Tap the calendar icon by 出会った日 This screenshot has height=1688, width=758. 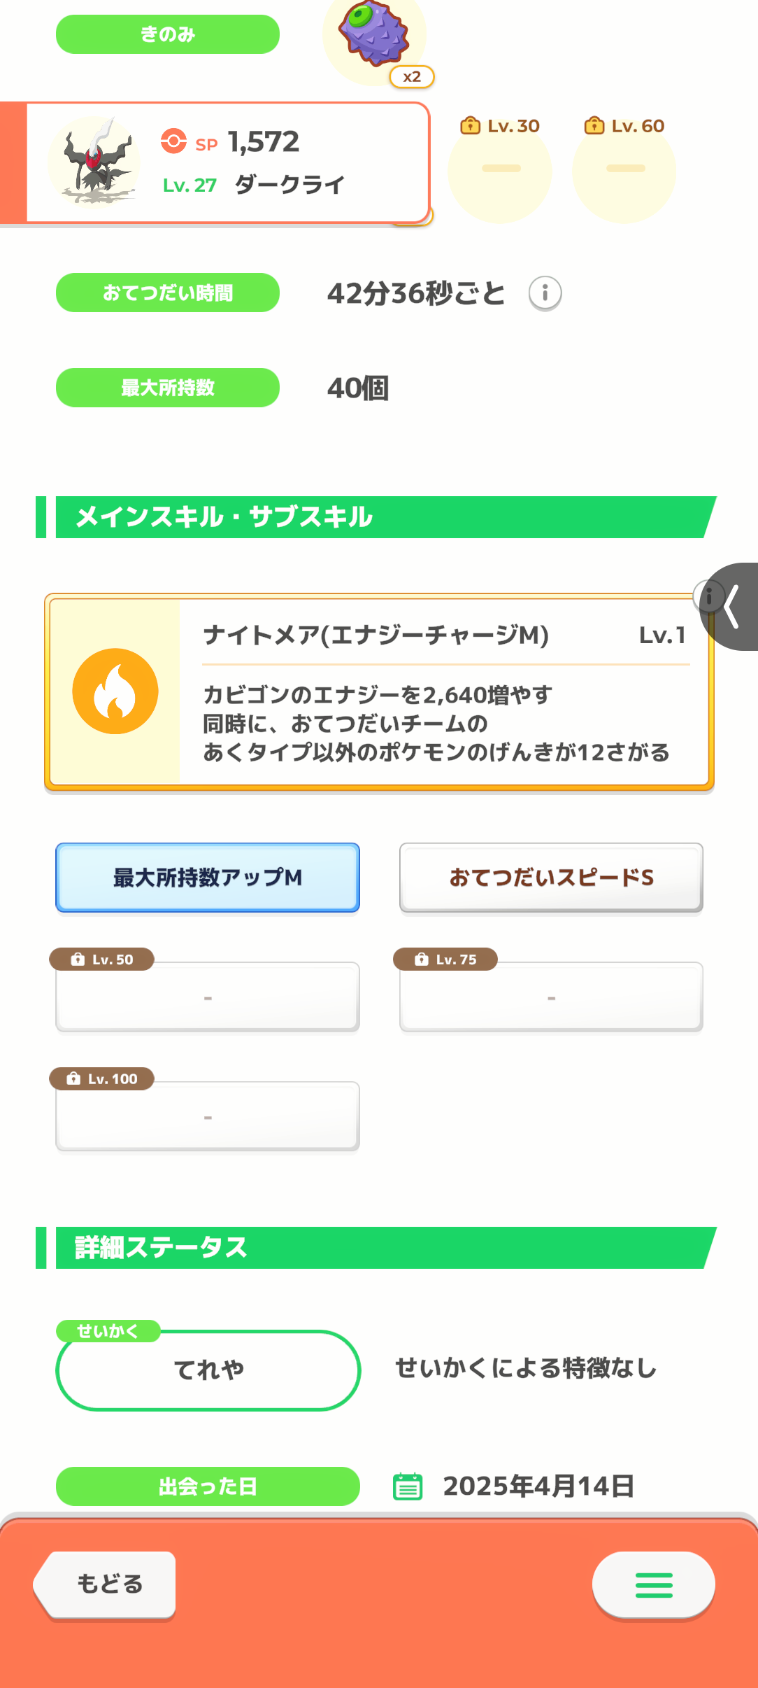coord(407,1486)
